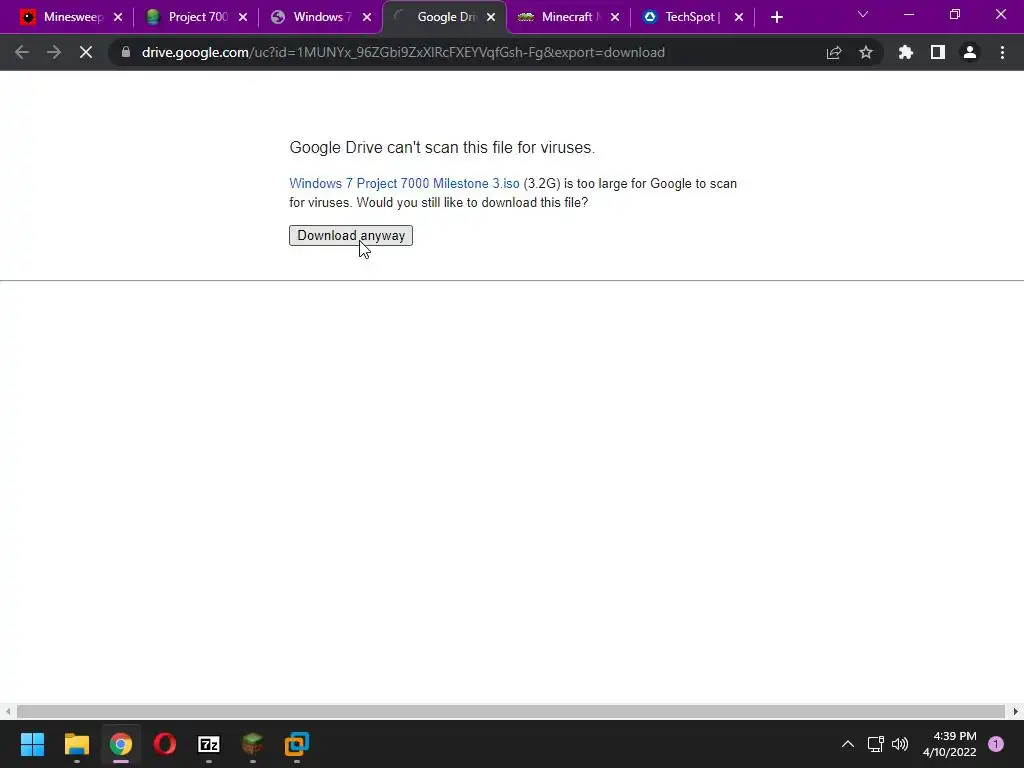The width and height of the screenshot is (1024, 768).
Task: Open 7-Zip from the taskbar
Action: [209, 744]
